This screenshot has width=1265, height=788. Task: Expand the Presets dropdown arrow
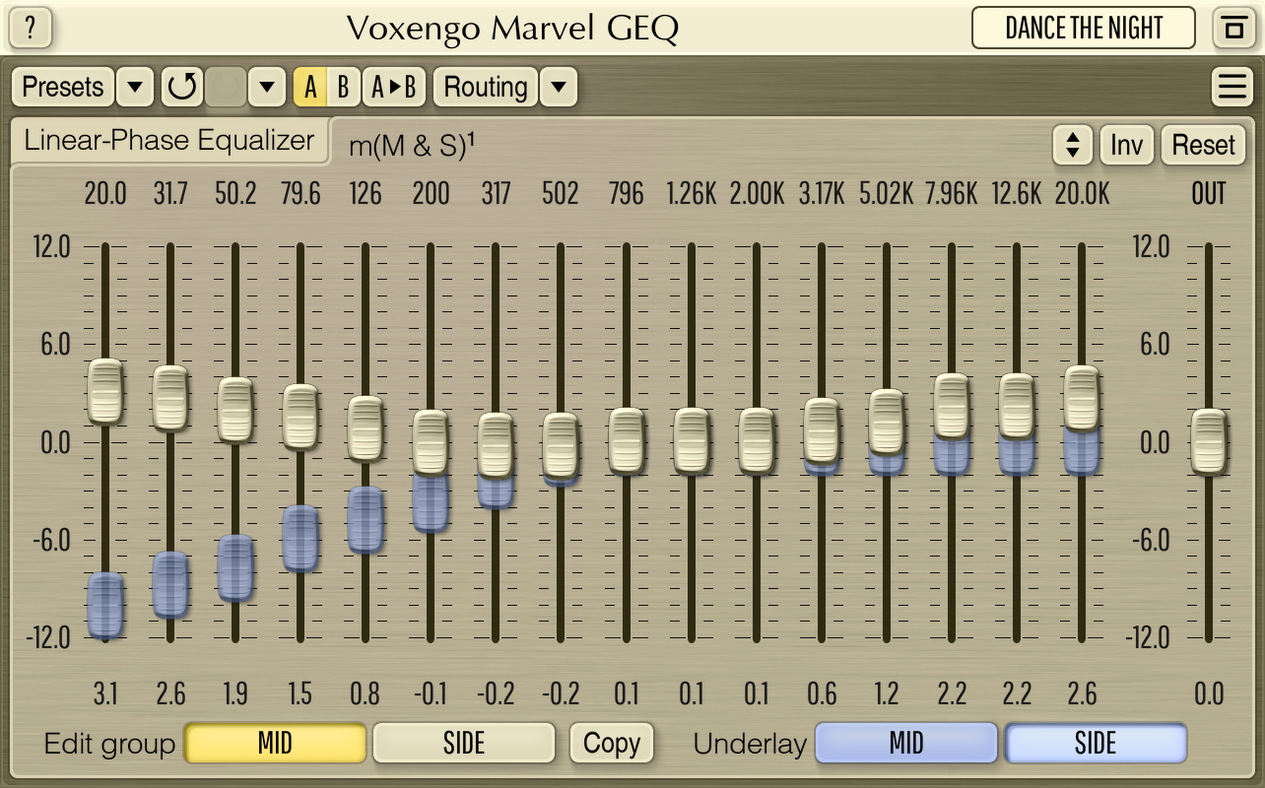click(x=135, y=87)
